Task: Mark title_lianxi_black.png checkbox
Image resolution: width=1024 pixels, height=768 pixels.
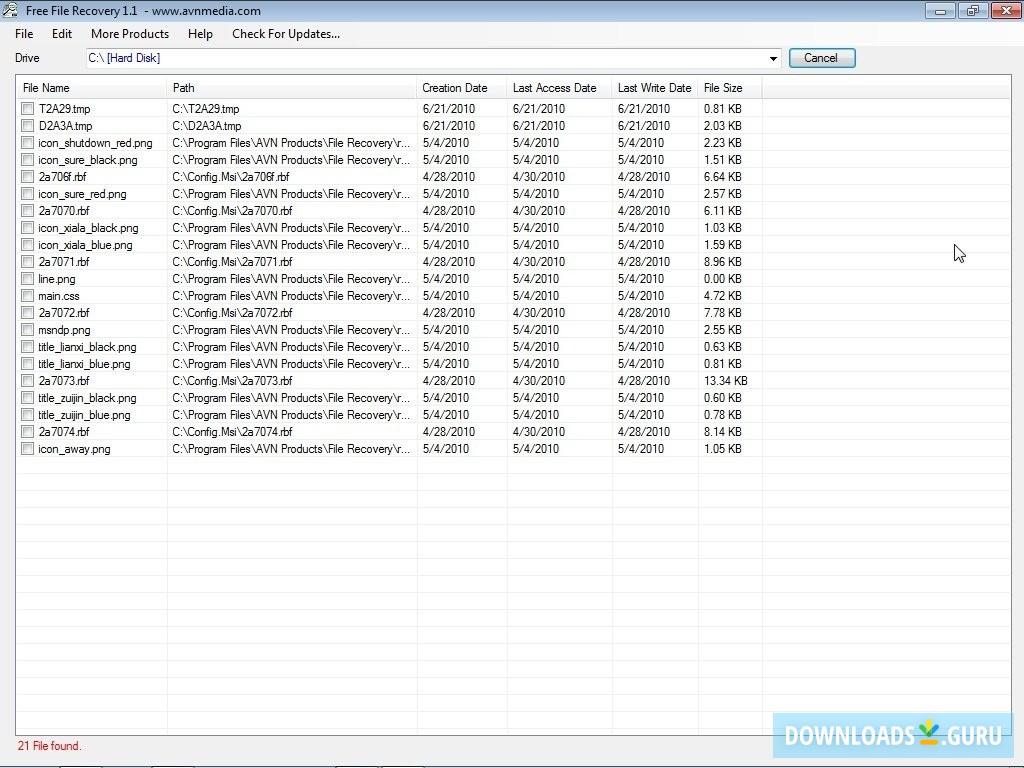Action: (x=27, y=346)
